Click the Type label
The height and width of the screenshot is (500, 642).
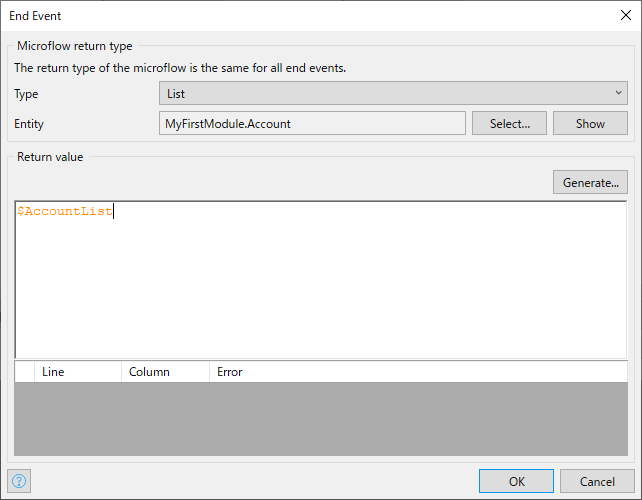(26, 94)
